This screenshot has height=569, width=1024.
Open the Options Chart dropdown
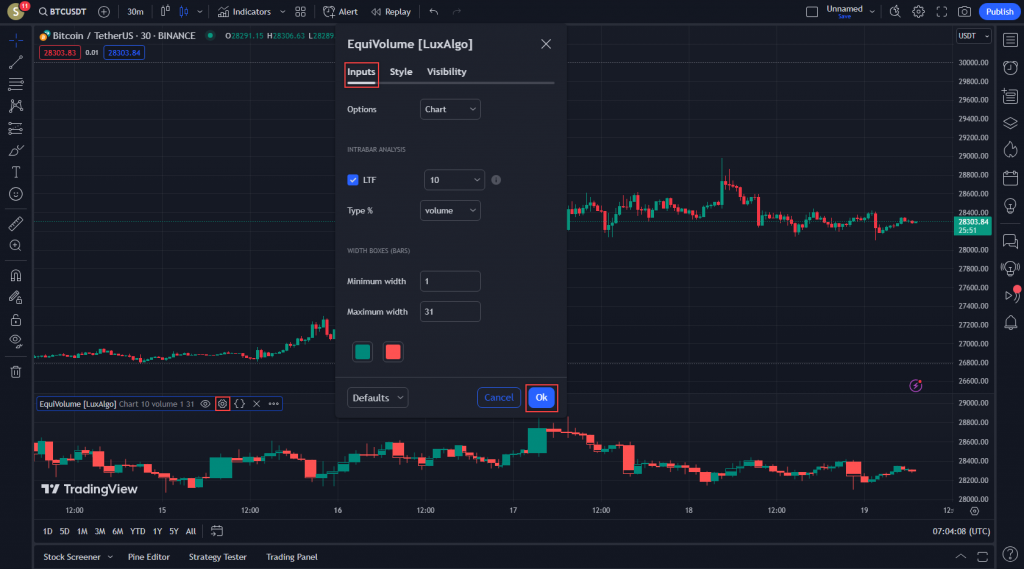(x=450, y=109)
